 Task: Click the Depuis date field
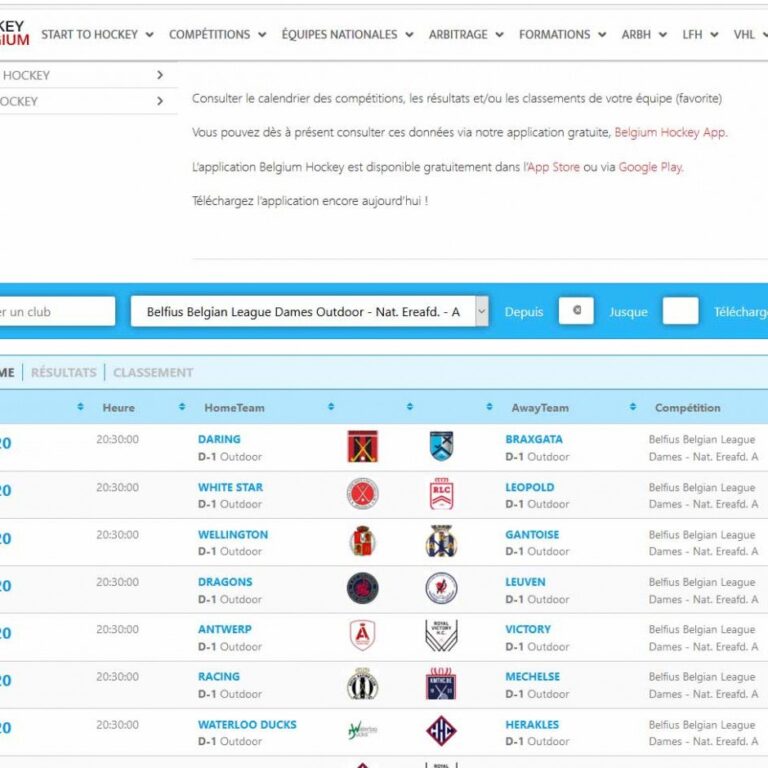(576, 311)
